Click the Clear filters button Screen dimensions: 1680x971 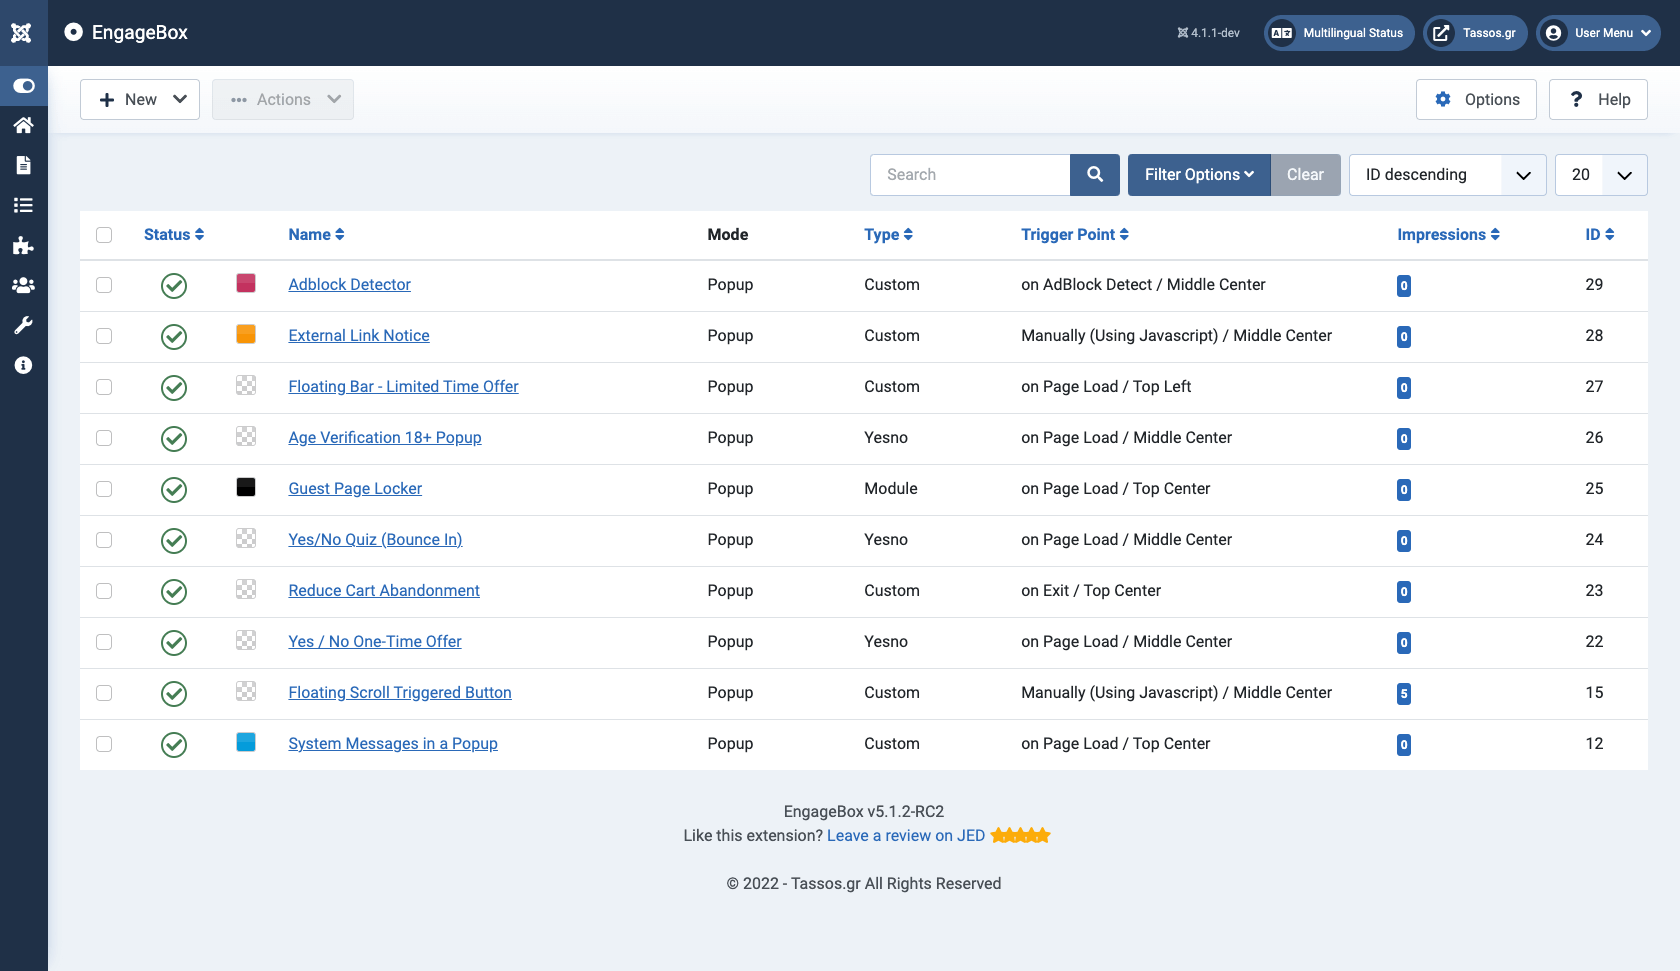(1305, 175)
